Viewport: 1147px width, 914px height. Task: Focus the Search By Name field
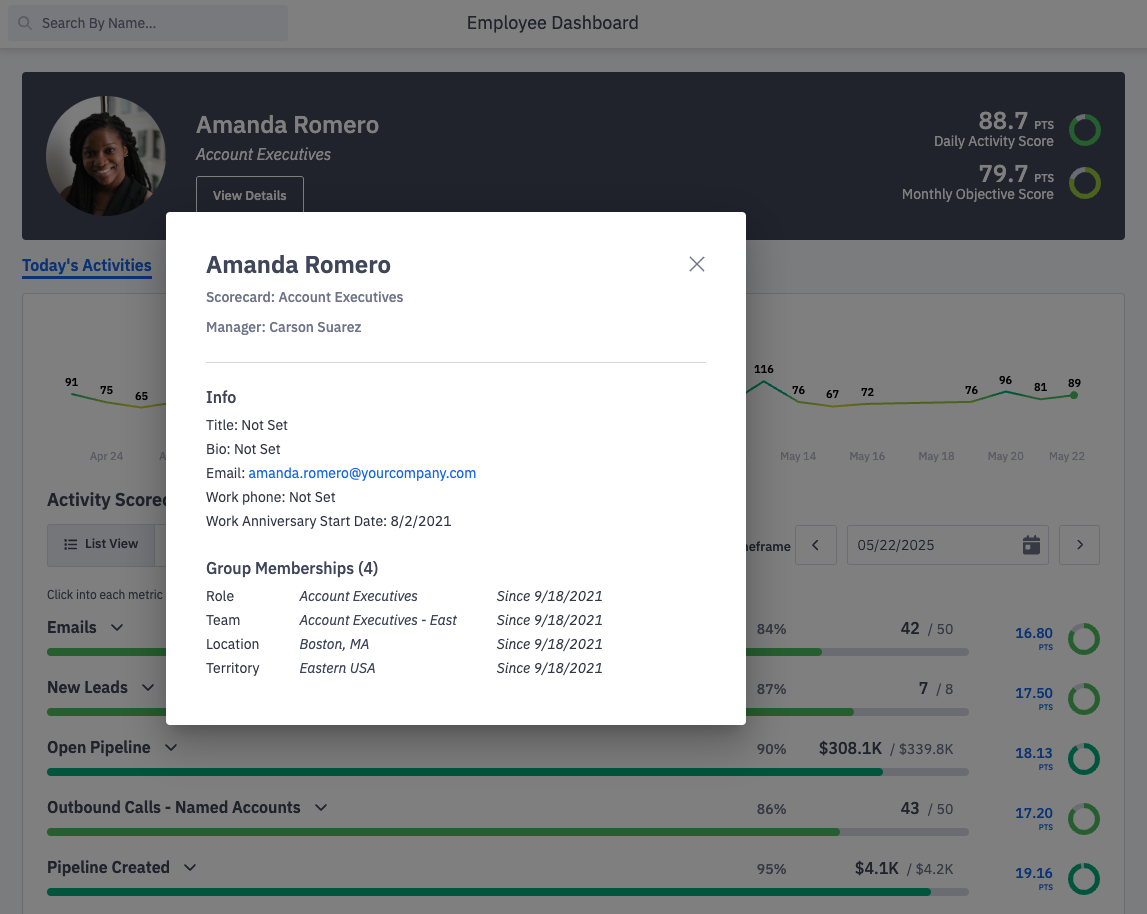pos(160,23)
